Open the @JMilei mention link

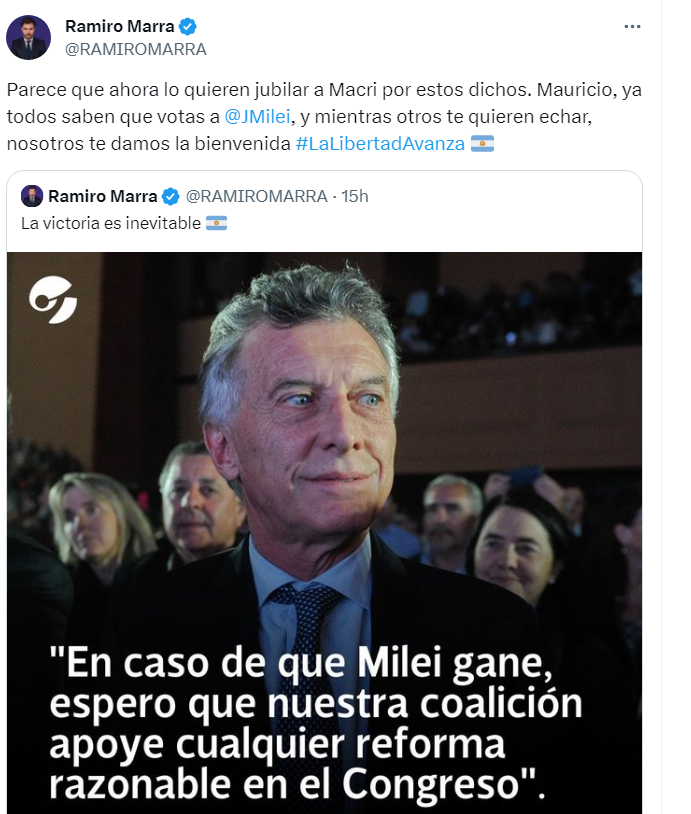257,116
